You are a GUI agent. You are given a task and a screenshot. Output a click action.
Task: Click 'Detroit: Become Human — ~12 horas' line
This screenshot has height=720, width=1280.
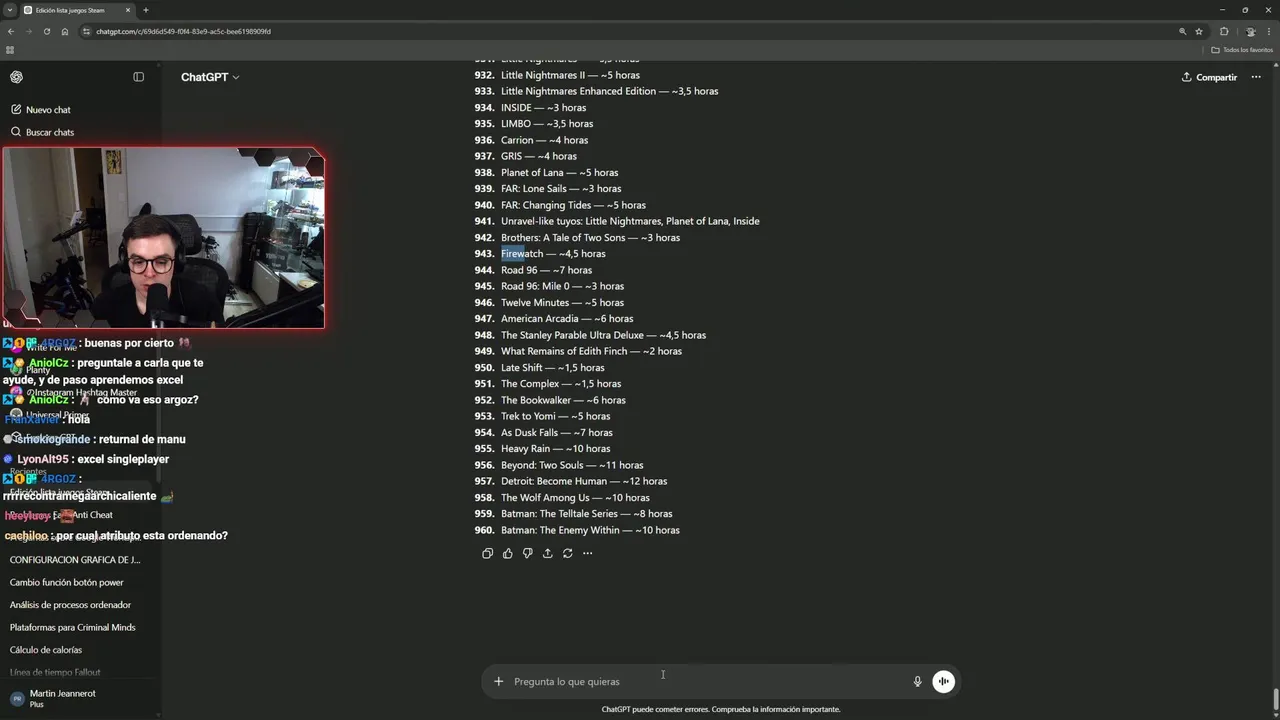point(584,481)
